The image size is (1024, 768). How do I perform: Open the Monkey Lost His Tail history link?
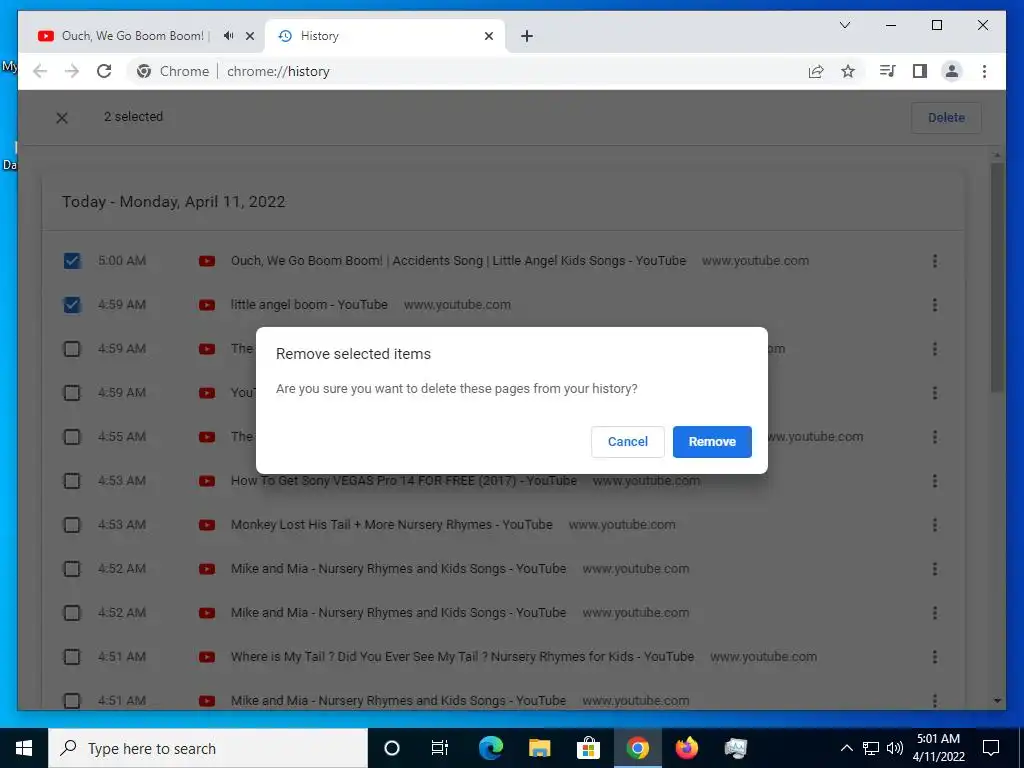pos(391,524)
